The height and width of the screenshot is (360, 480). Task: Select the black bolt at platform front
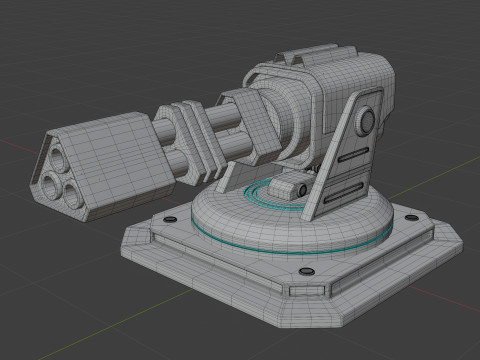[307, 271]
